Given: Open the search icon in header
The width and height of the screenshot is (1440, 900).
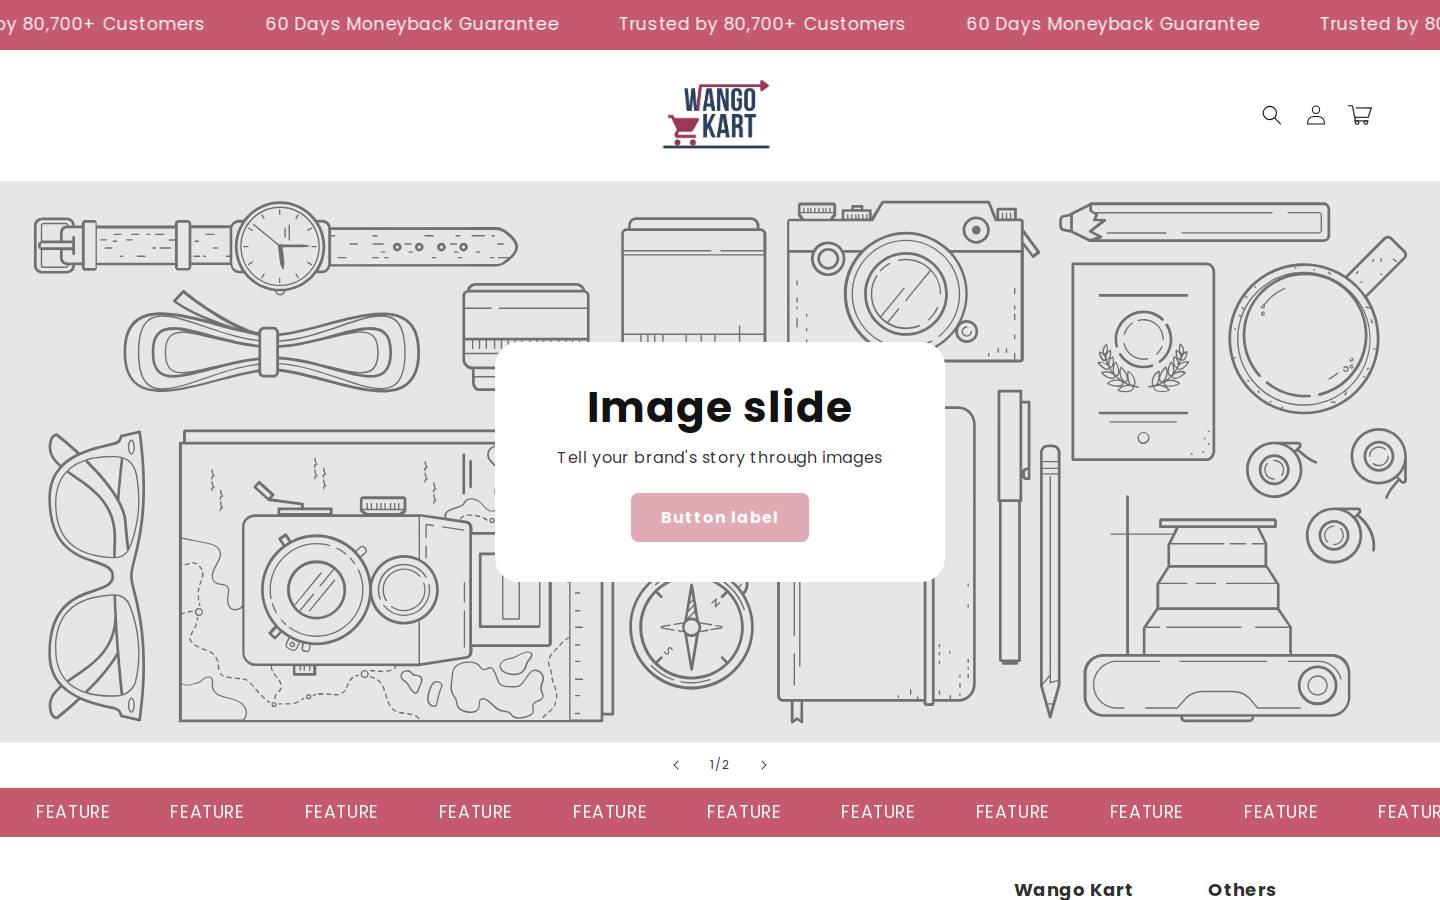Looking at the screenshot, I should point(1271,115).
